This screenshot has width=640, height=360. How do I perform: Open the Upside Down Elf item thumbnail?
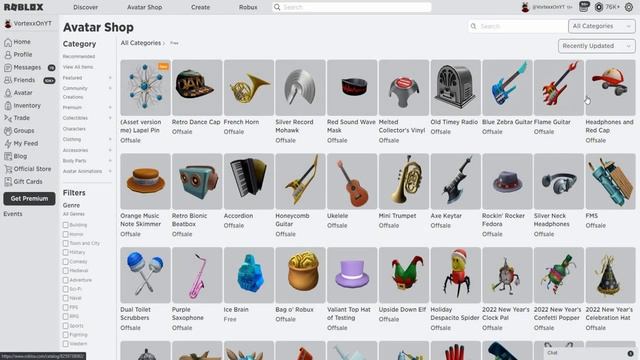tap(404, 275)
